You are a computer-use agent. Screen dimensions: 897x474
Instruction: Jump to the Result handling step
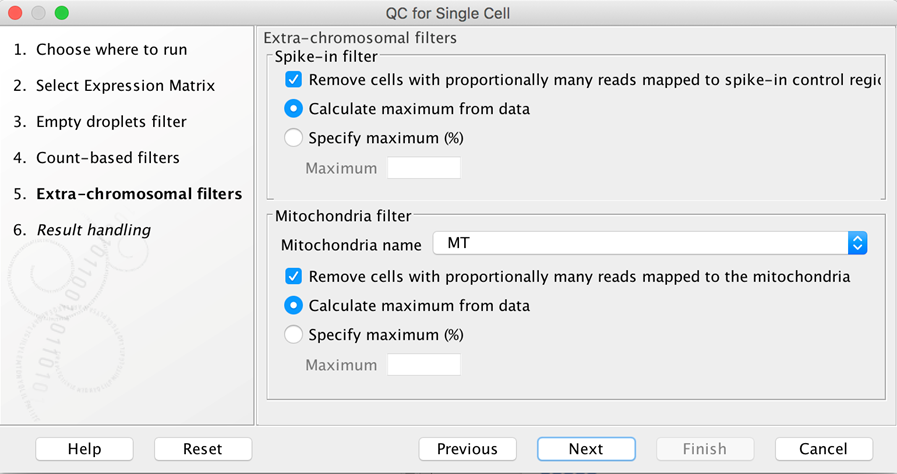94,230
